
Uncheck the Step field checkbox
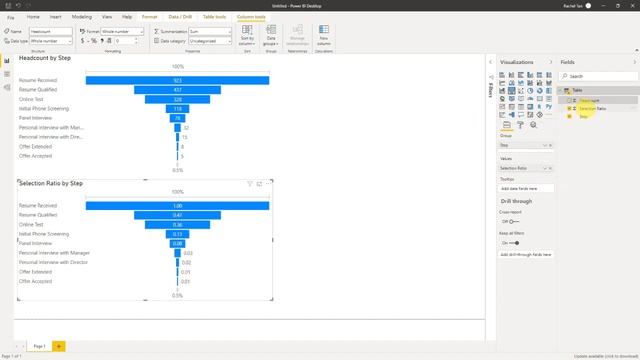[569, 116]
